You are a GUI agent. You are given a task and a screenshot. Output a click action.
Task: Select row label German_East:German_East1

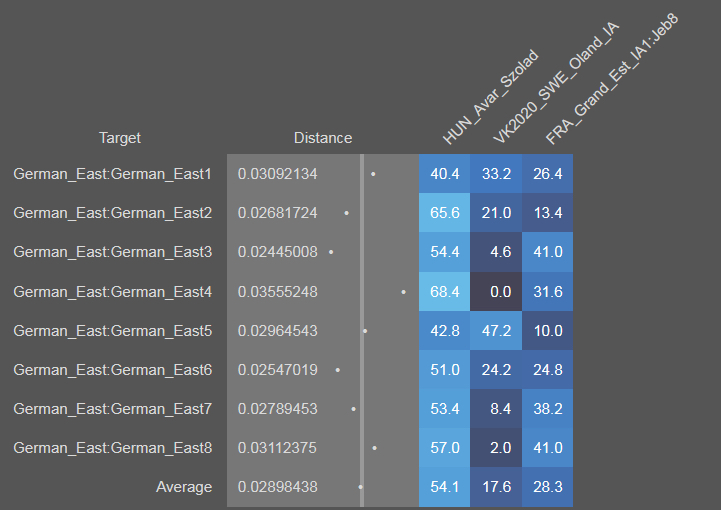point(112,174)
